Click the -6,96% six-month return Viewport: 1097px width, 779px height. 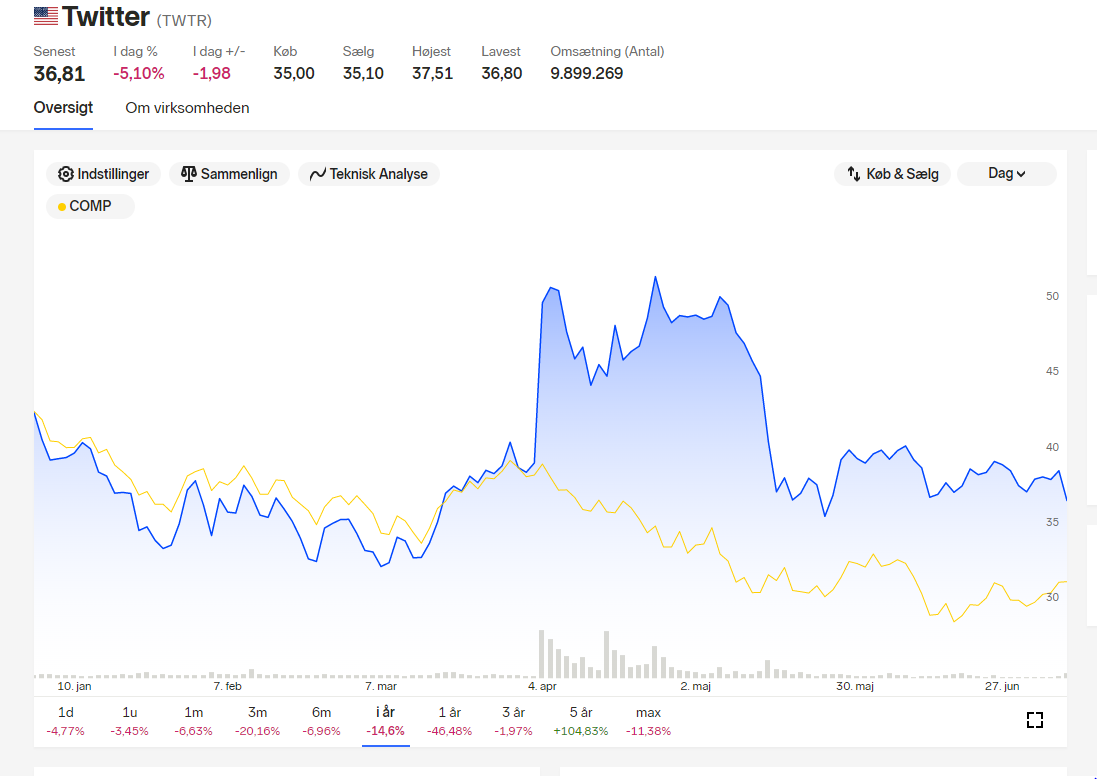322,731
